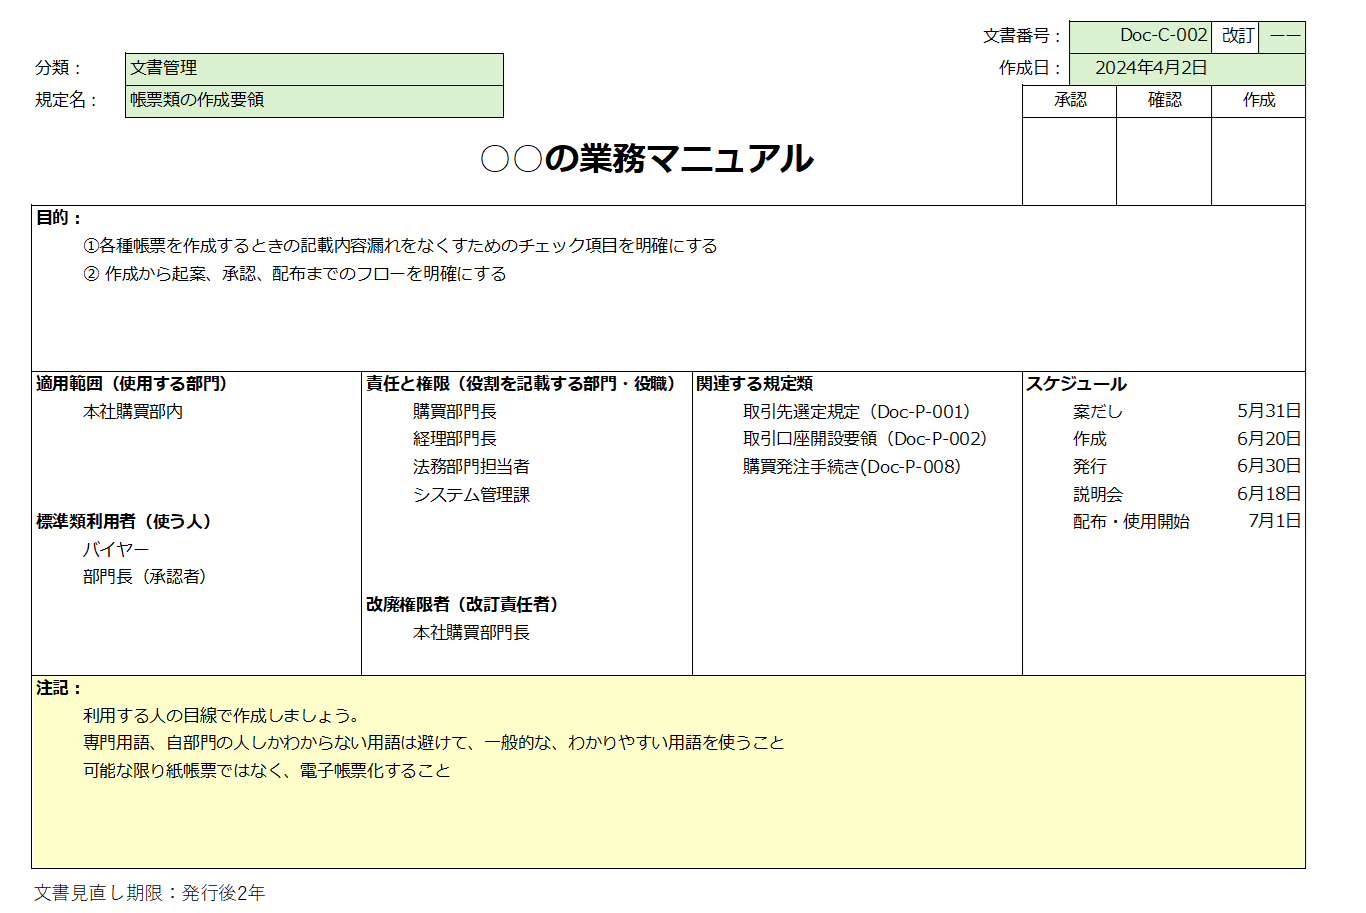Select the 注記： heading
1366x913 pixels.
click(59, 688)
